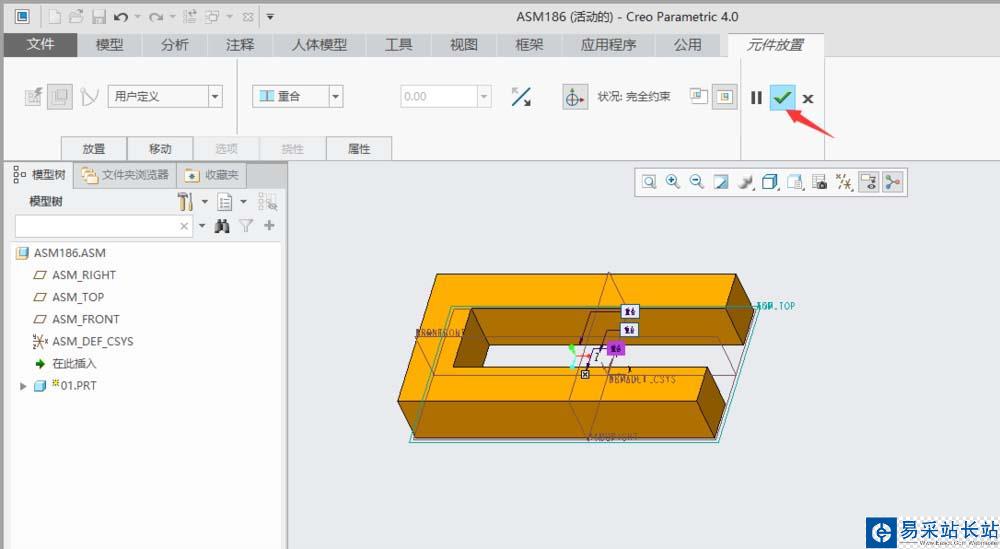Viewport: 1000px width, 549px height.
Task: Click the Repaint screen icon
Action: click(721, 182)
